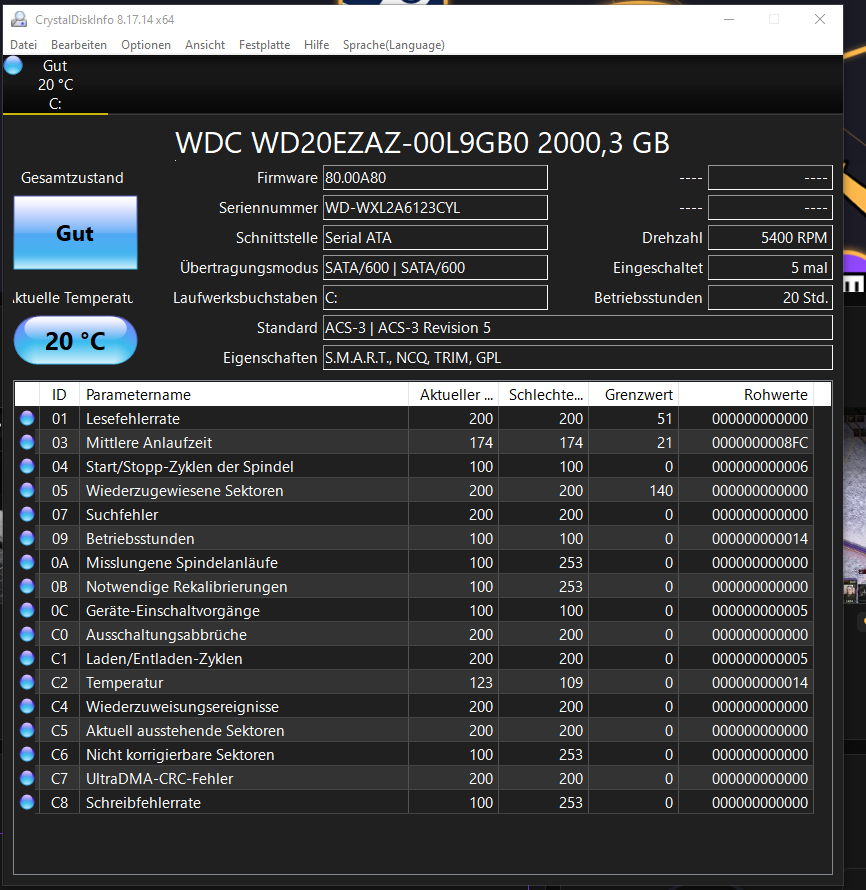Open the Bearbeiten menu
Image resolution: width=866 pixels, height=890 pixels.
[x=79, y=45]
